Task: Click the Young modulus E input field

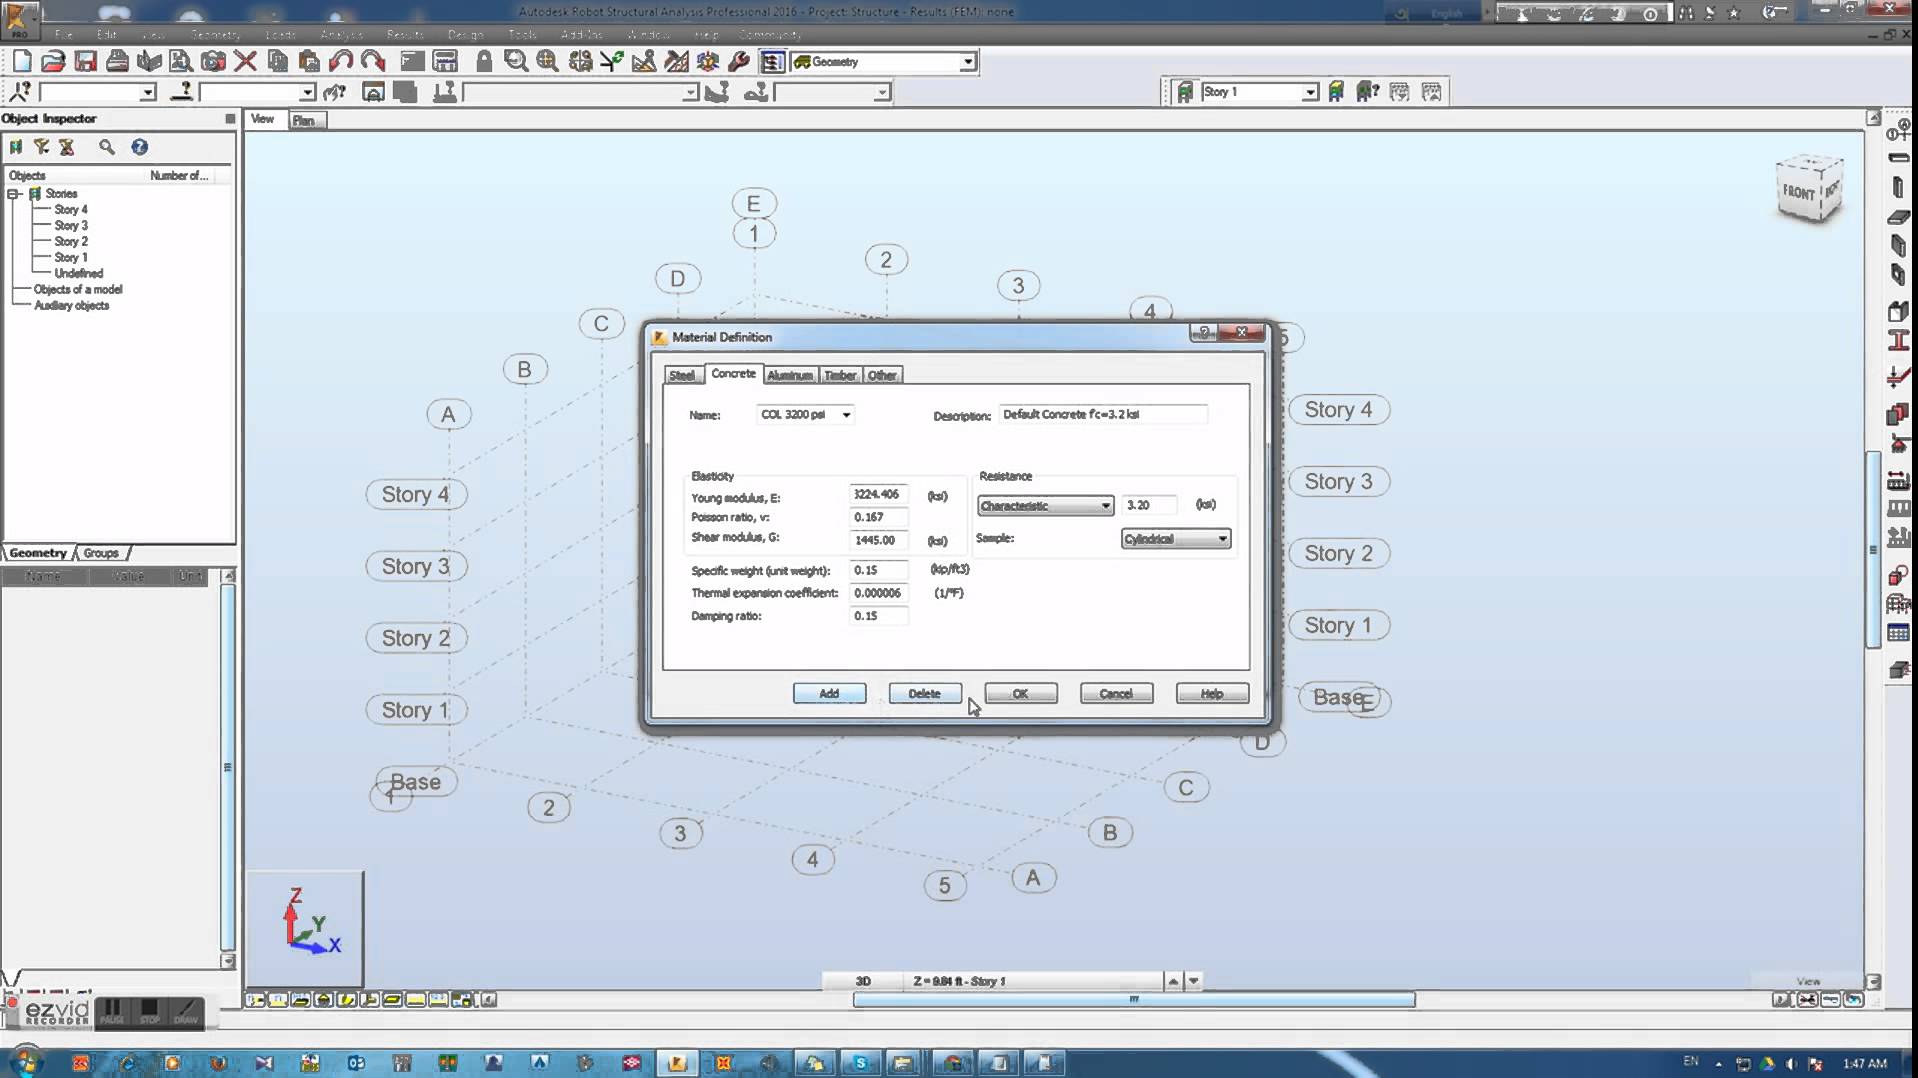Action: pyautogui.click(x=878, y=495)
